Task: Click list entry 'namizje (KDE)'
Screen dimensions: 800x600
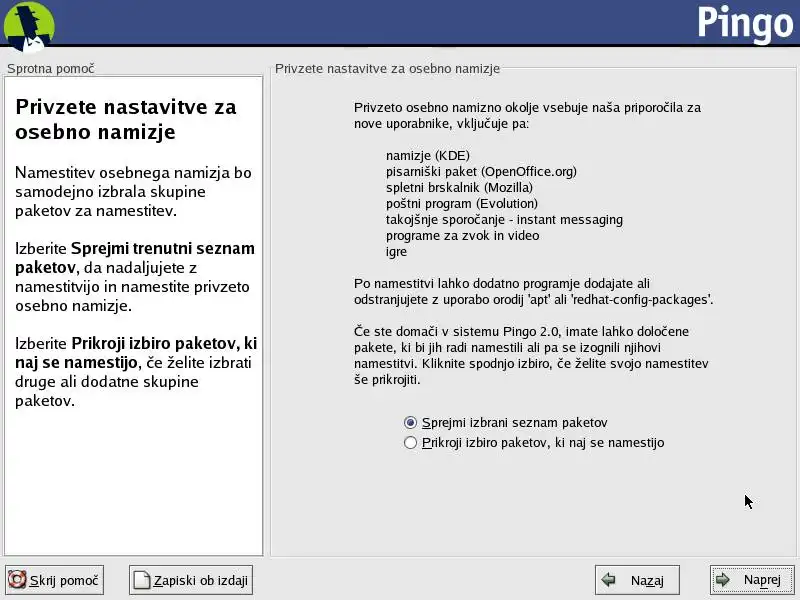Action: pos(428,155)
